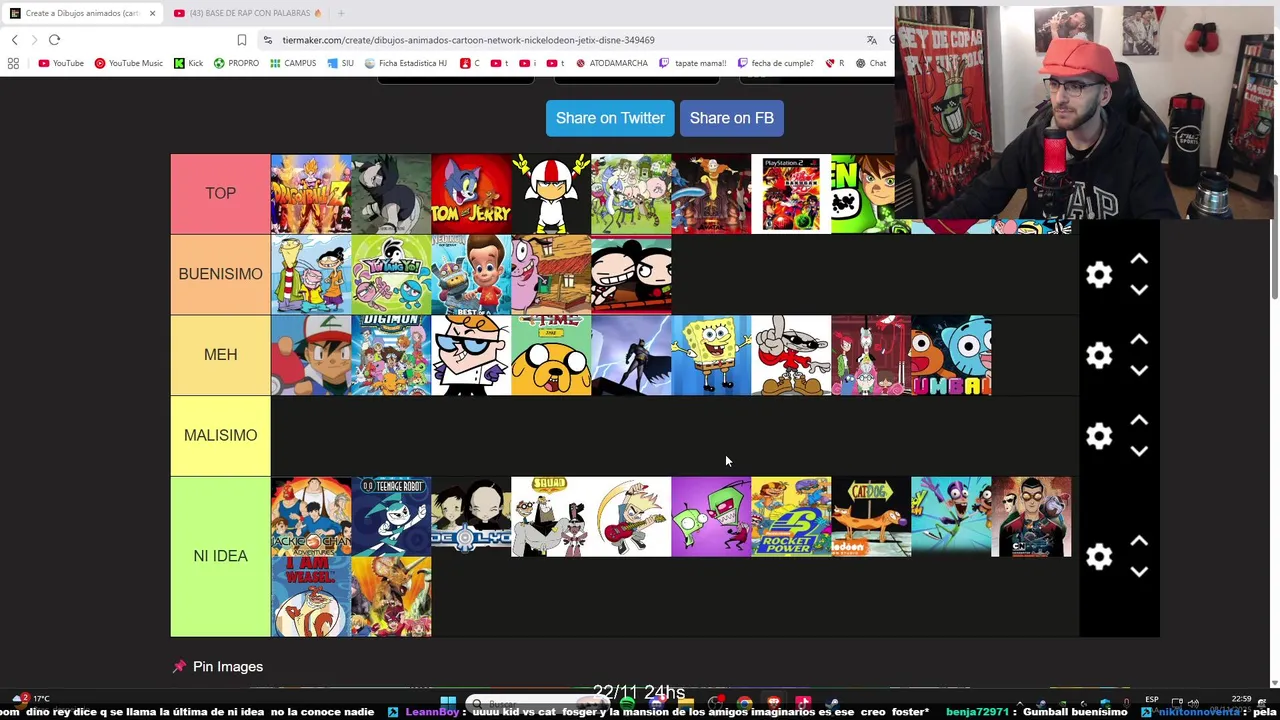Image resolution: width=1280 pixels, height=720 pixels.
Task: Select I Am Weasel thumbnail
Action: pyautogui.click(x=311, y=597)
